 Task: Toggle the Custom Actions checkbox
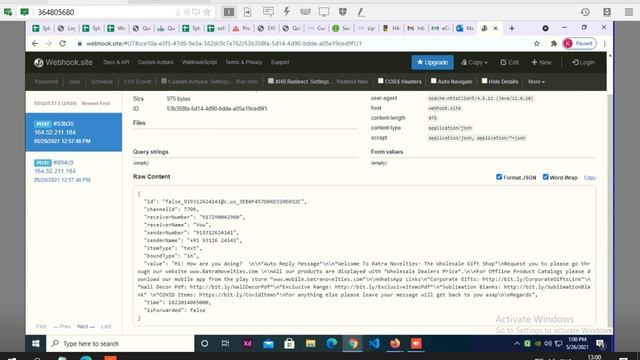coord(164,81)
